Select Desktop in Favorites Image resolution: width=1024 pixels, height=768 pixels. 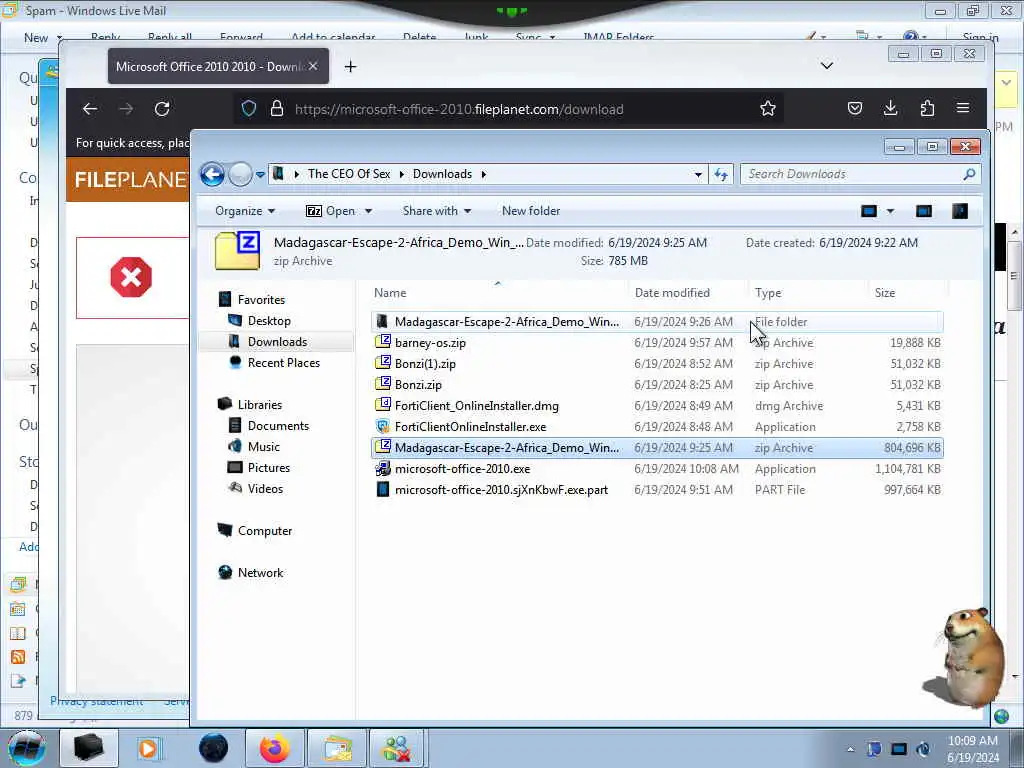[x=269, y=321]
